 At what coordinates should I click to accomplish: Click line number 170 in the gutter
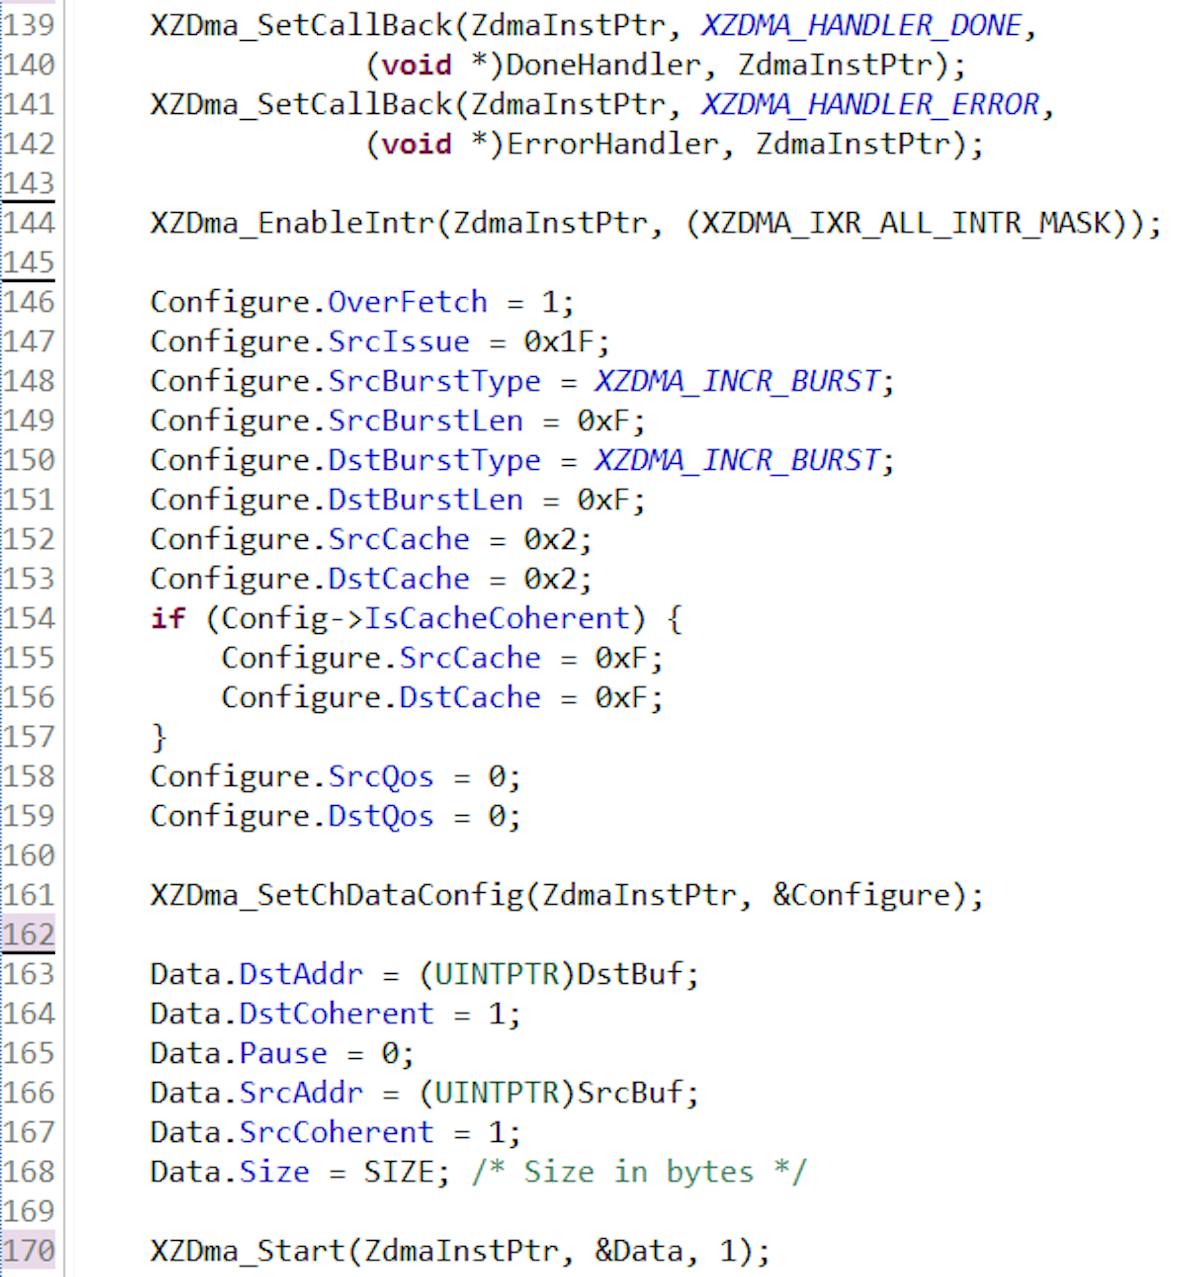point(28,1250)
